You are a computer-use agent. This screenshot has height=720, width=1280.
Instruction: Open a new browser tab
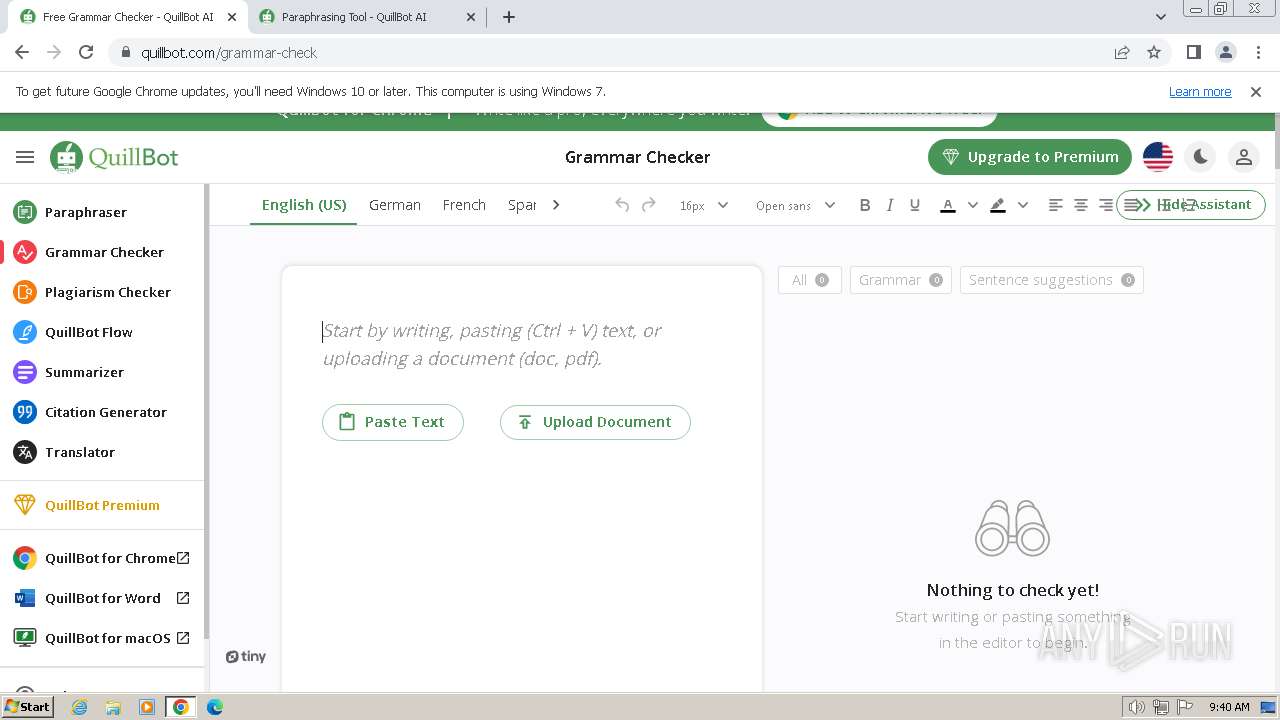click(509, 17)
